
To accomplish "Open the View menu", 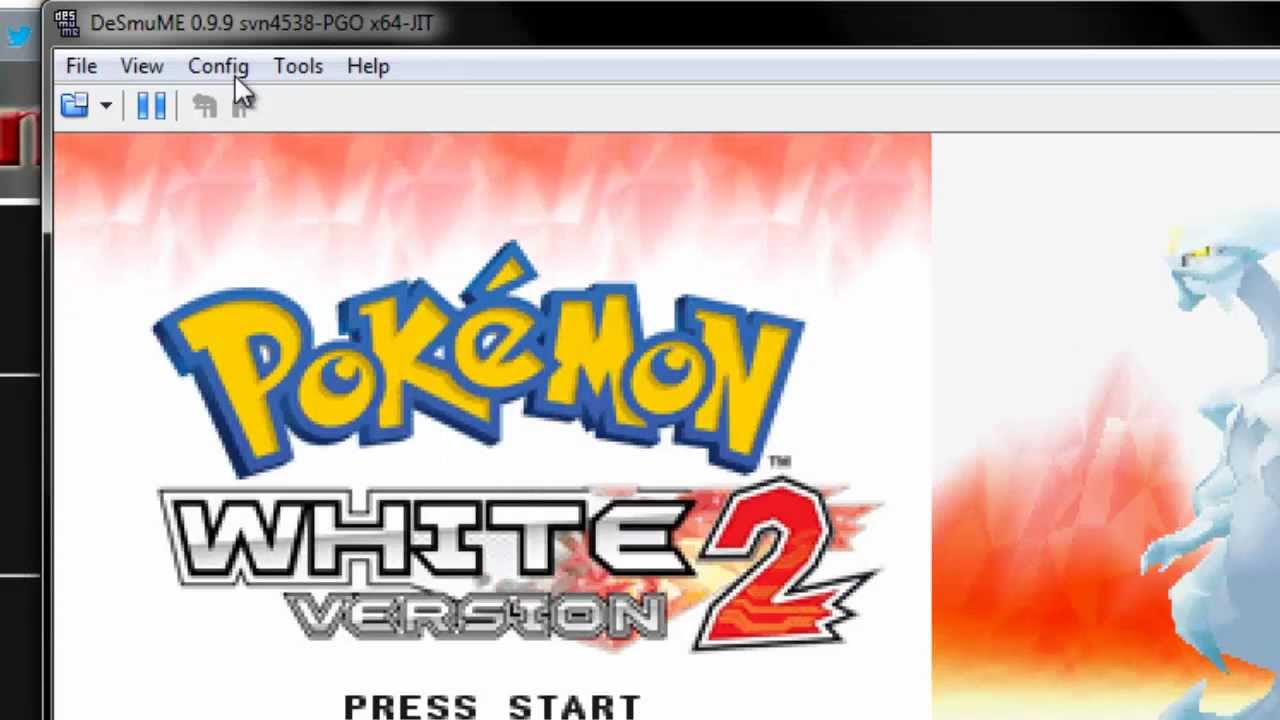I will [x=142, y=66].
